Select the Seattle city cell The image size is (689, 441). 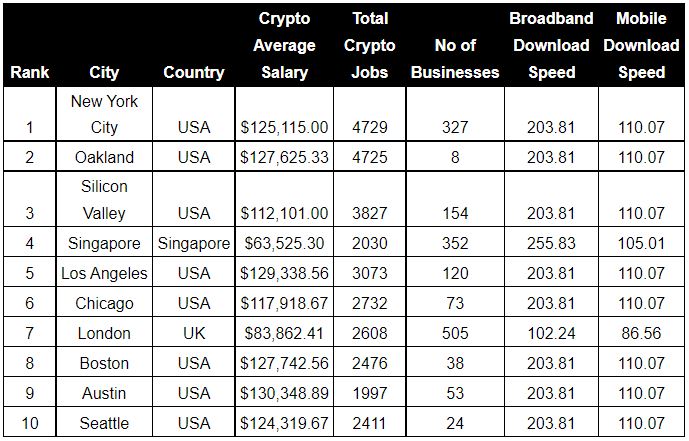pos(104,423)
